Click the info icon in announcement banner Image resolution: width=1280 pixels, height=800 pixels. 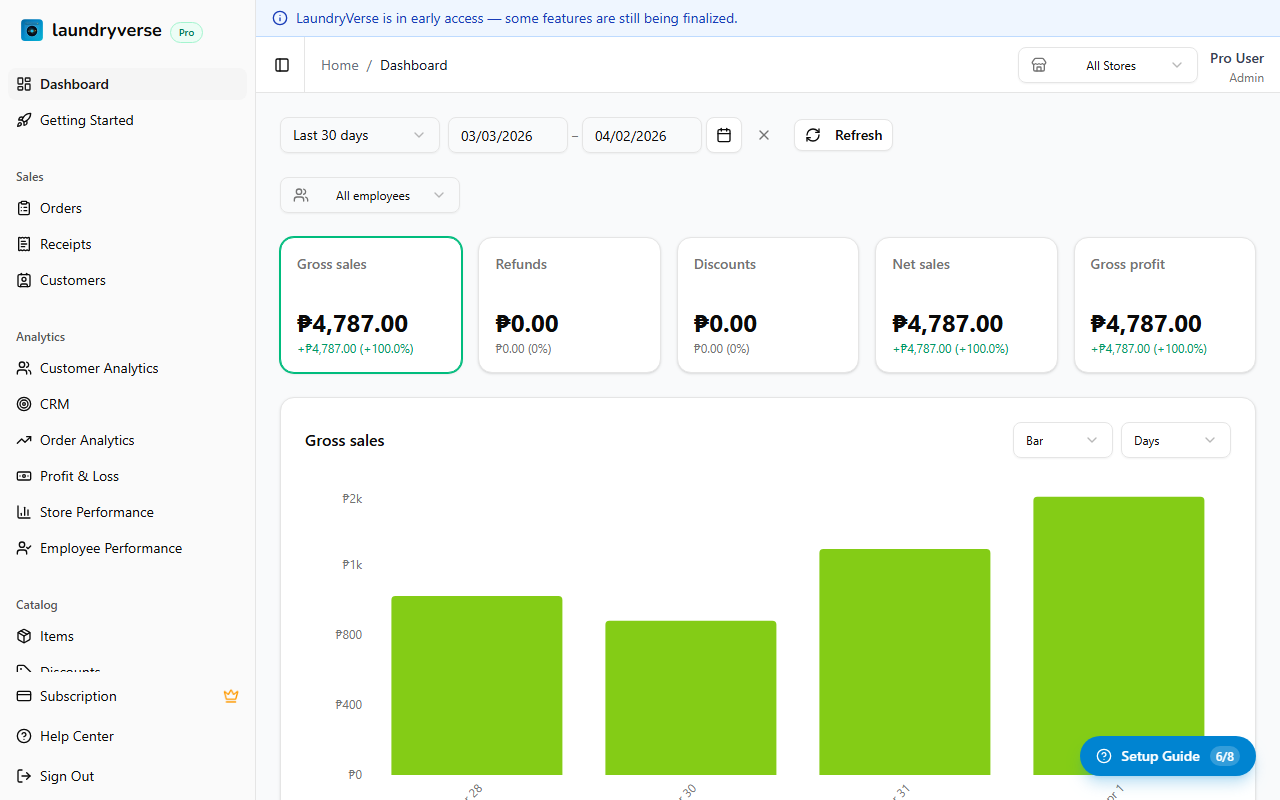point(280,18)
